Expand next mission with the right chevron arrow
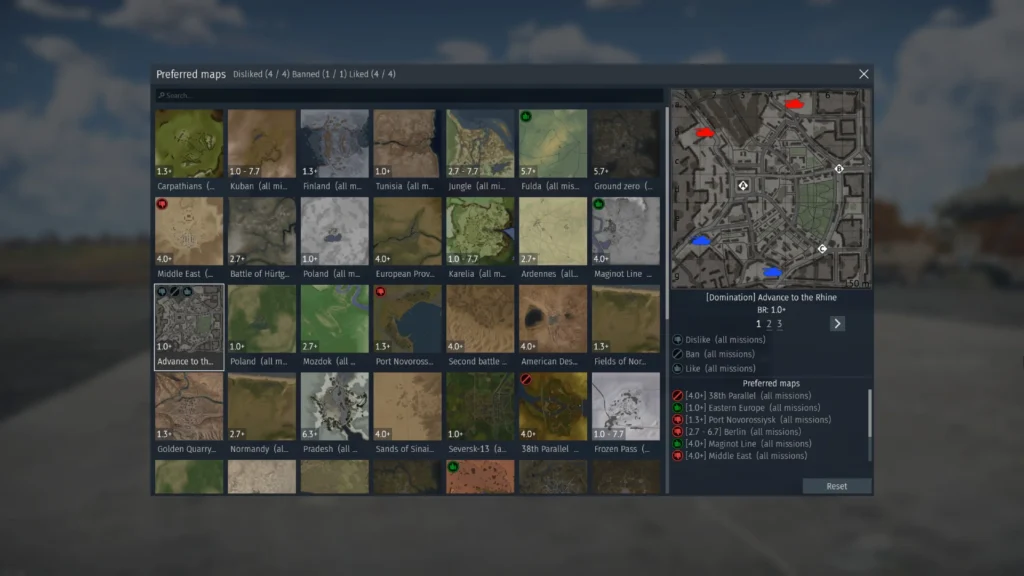 click(837, 323)
